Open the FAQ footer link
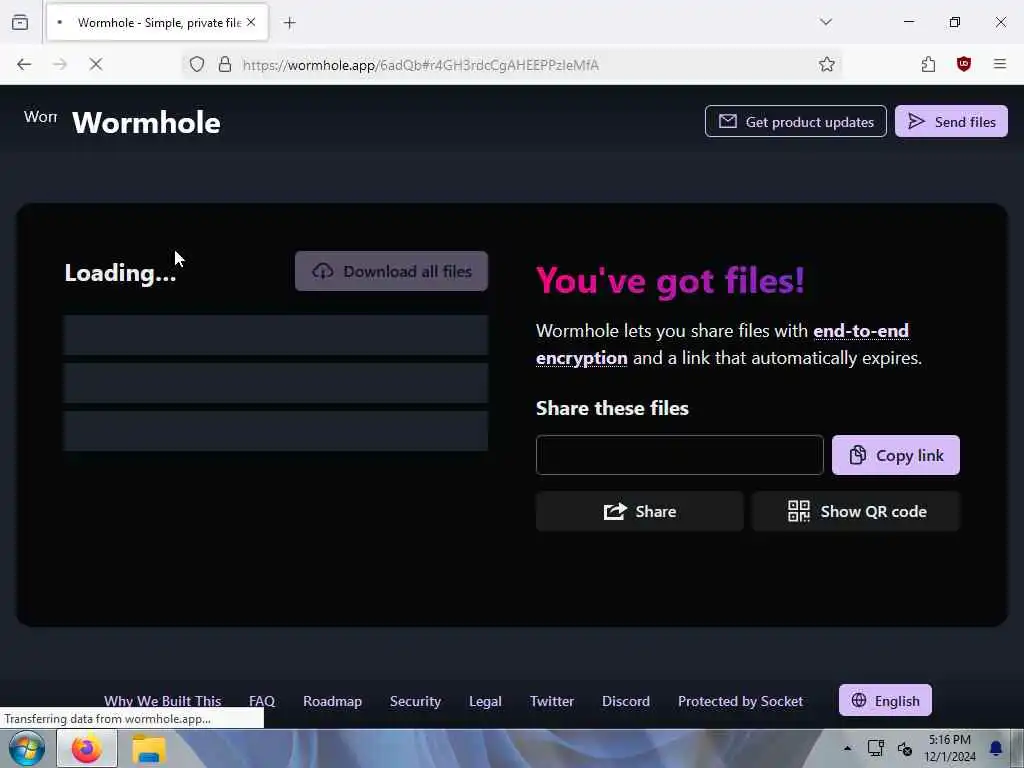The width and height of the screenshot is (1024, 768). coord(262,701)
